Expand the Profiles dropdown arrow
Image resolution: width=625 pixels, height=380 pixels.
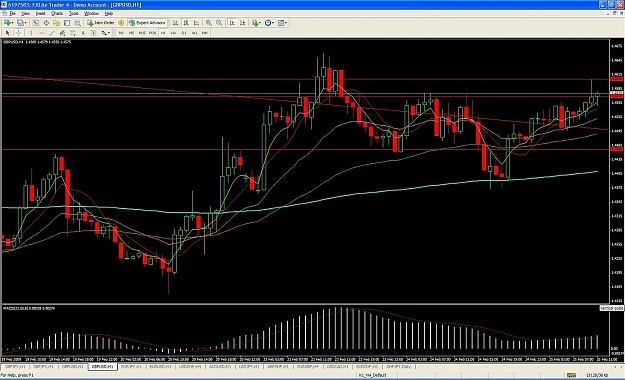tap(26, 23)
